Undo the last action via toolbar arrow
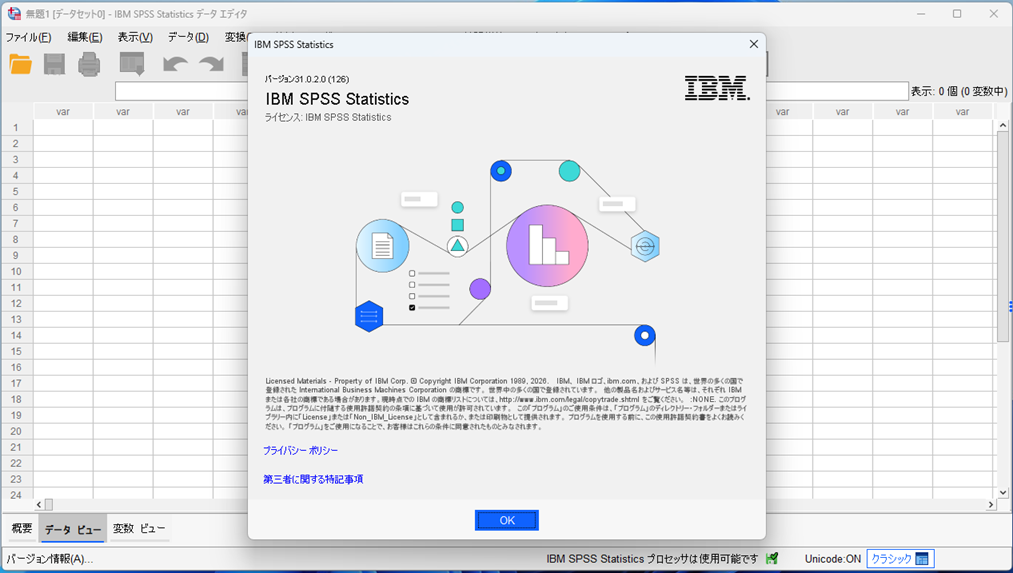 [x=175, y=64]
